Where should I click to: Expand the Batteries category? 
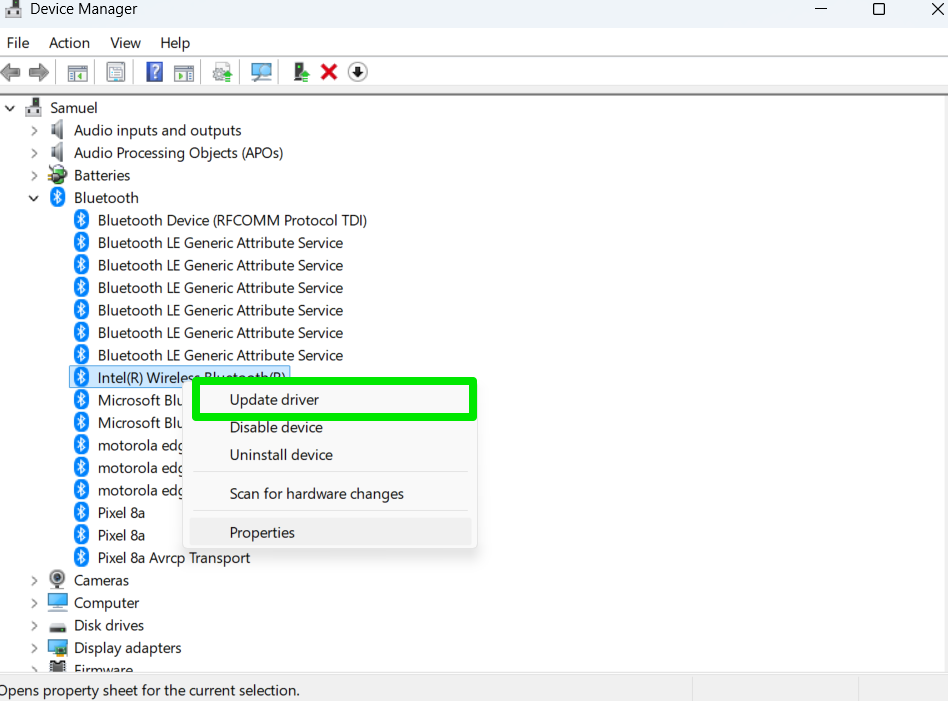click(34, 175)
